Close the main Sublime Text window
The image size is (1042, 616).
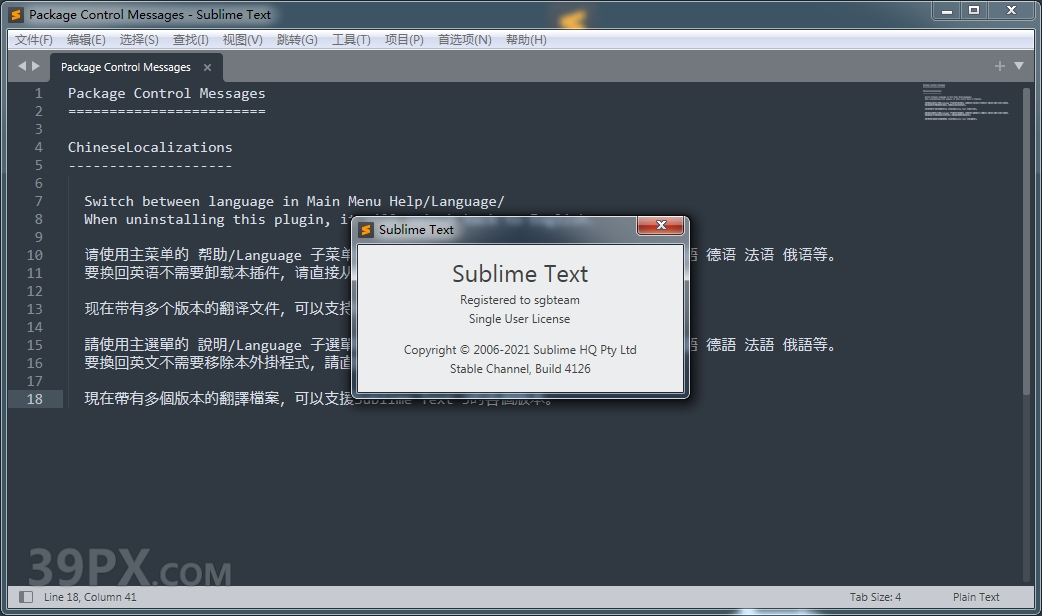point(1011,11)
